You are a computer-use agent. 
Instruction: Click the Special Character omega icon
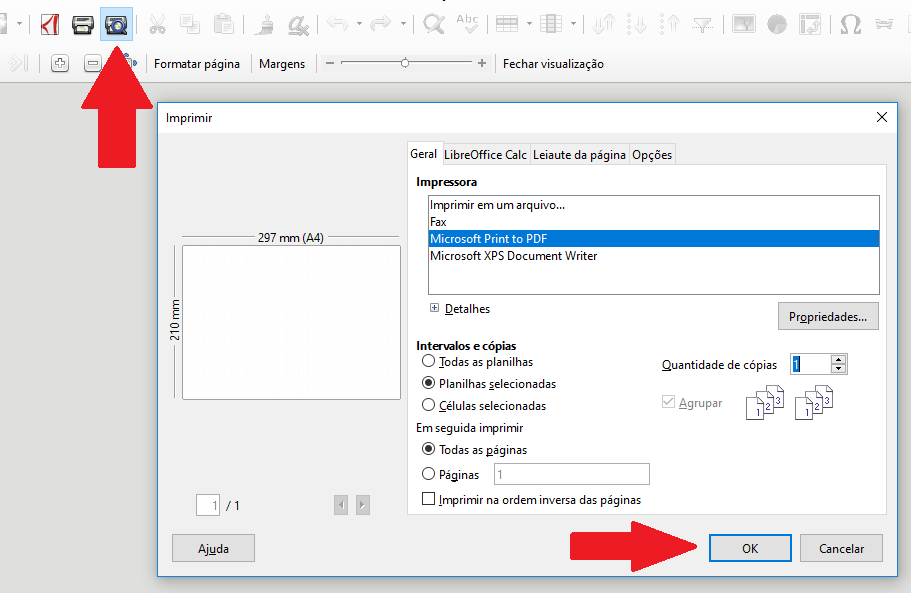pos(851,24)
